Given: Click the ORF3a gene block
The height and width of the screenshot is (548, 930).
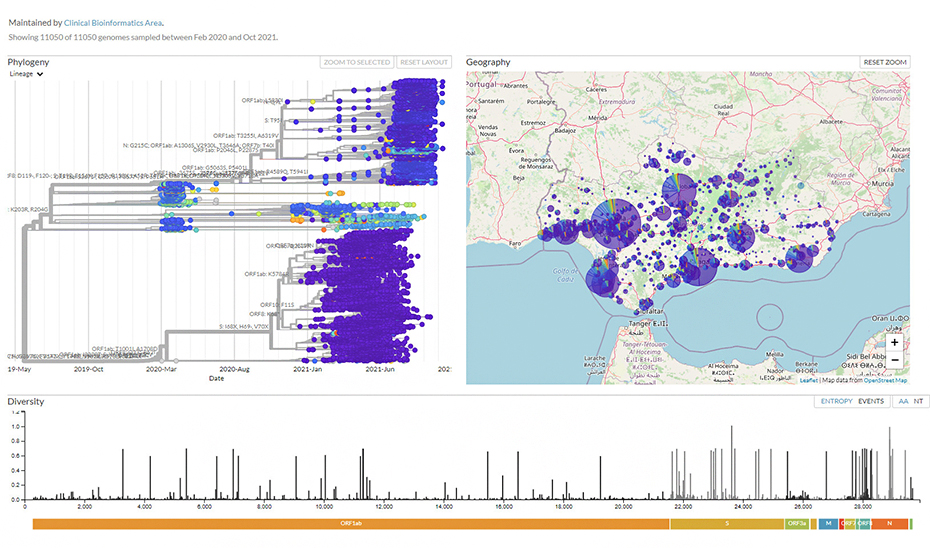Looking at the screenshot, I should [x=797, y=523].
